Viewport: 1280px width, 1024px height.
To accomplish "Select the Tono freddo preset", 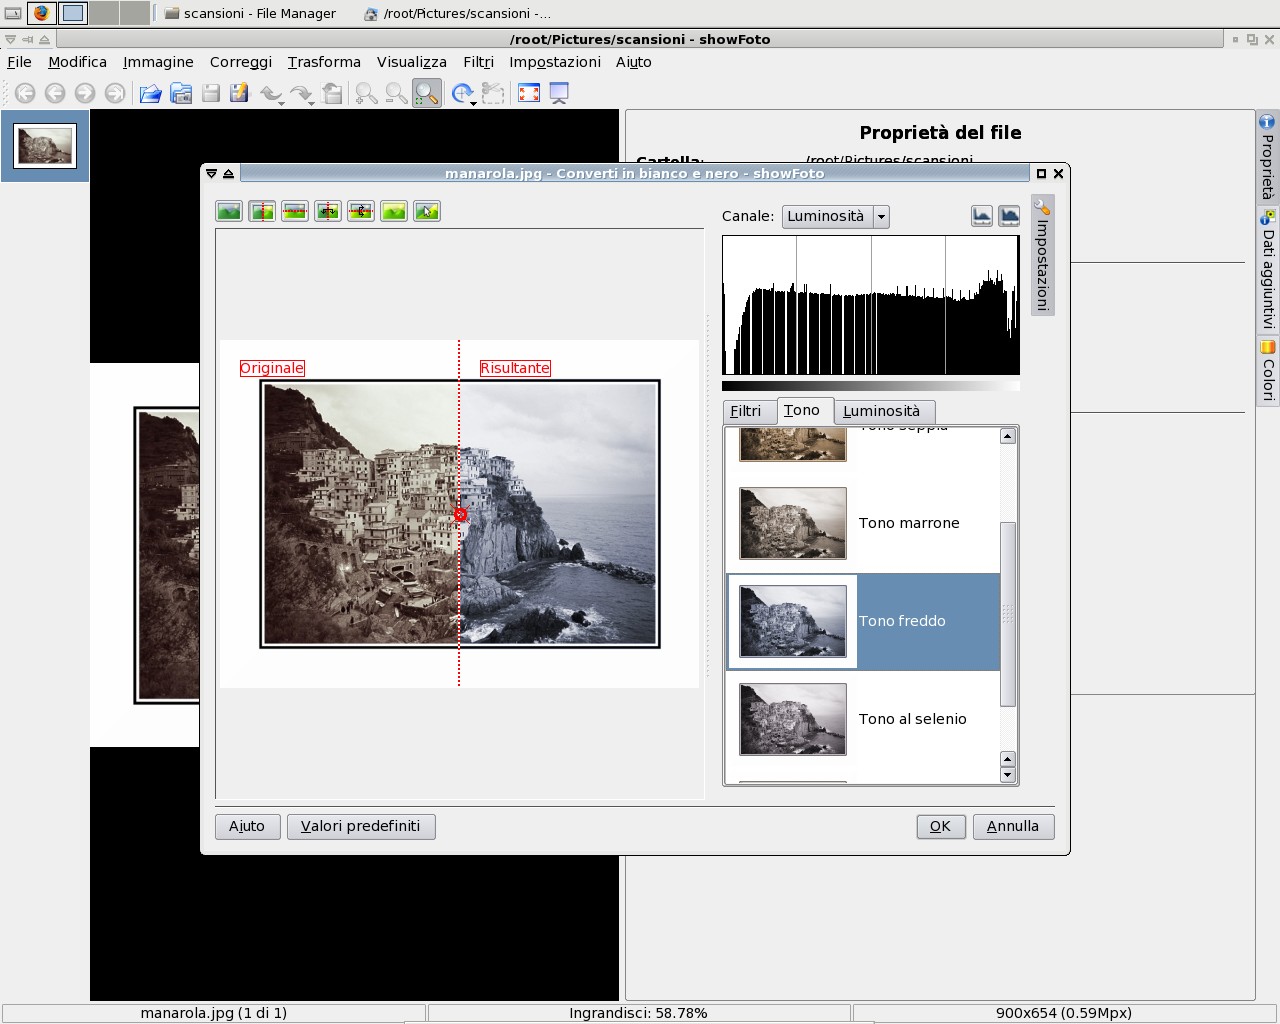I will (x=863, y=621).
